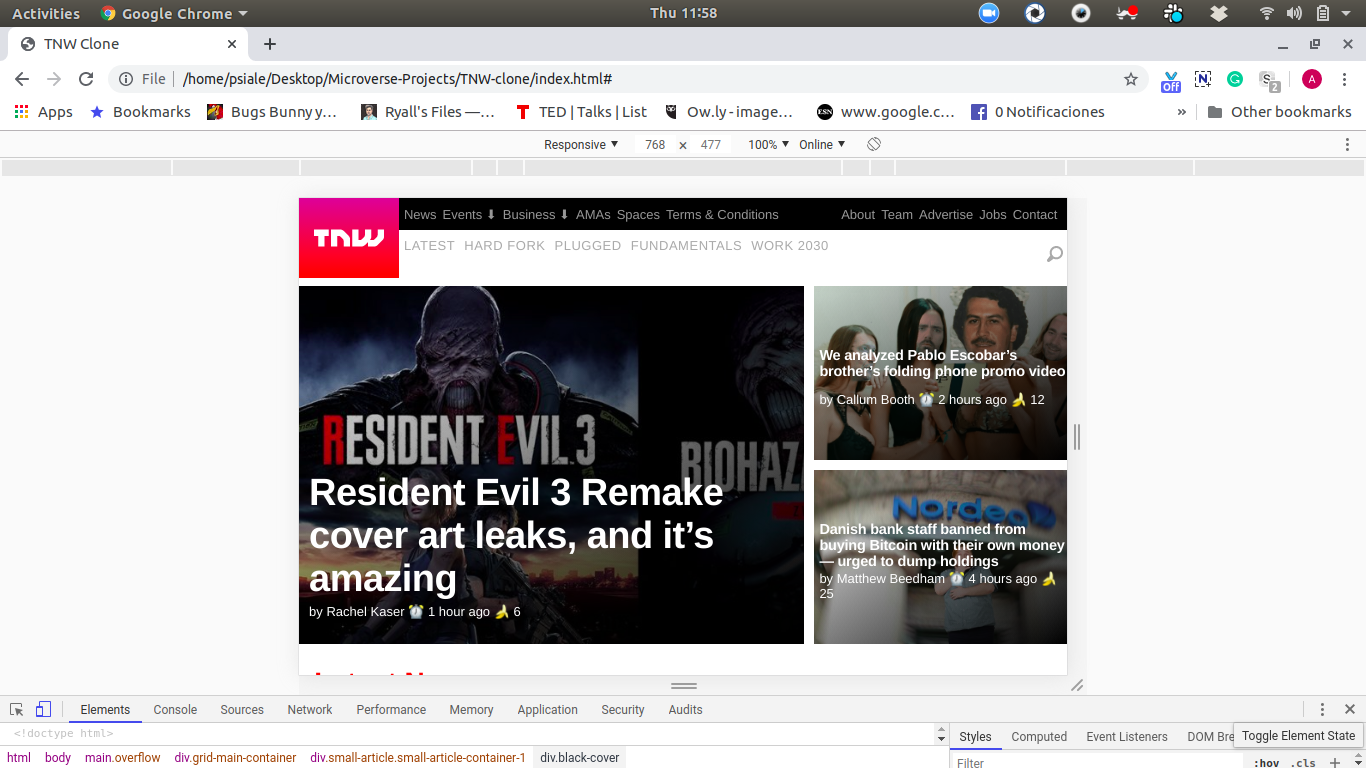1366x768 pixels.
Task: Open the Danish bank Bitcoin article
Action: tap(942, 545)
